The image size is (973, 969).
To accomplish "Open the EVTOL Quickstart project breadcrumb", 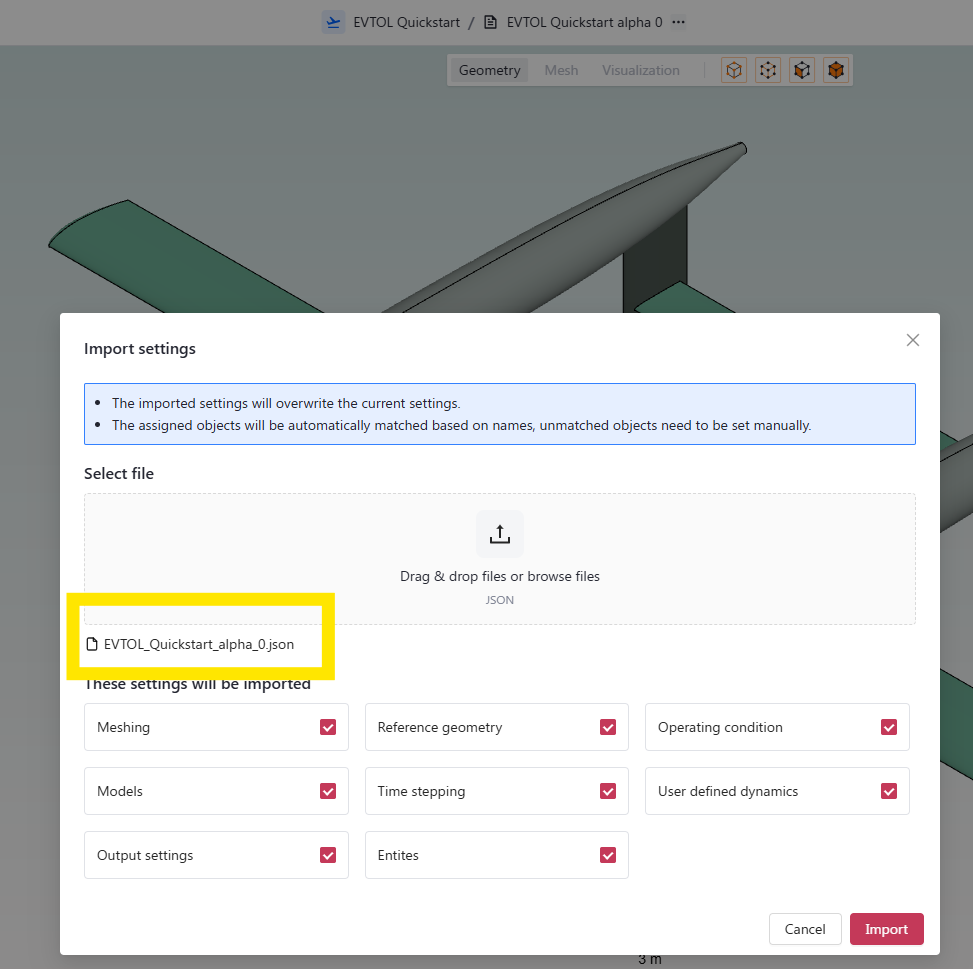I will (x=406, y=22).
